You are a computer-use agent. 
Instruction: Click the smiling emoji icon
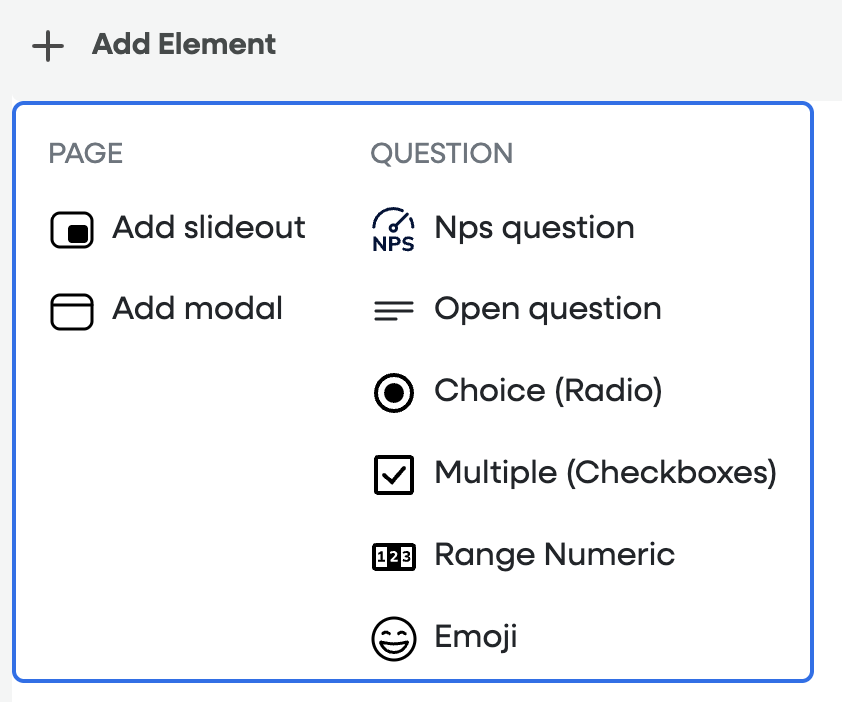(393, 639)
